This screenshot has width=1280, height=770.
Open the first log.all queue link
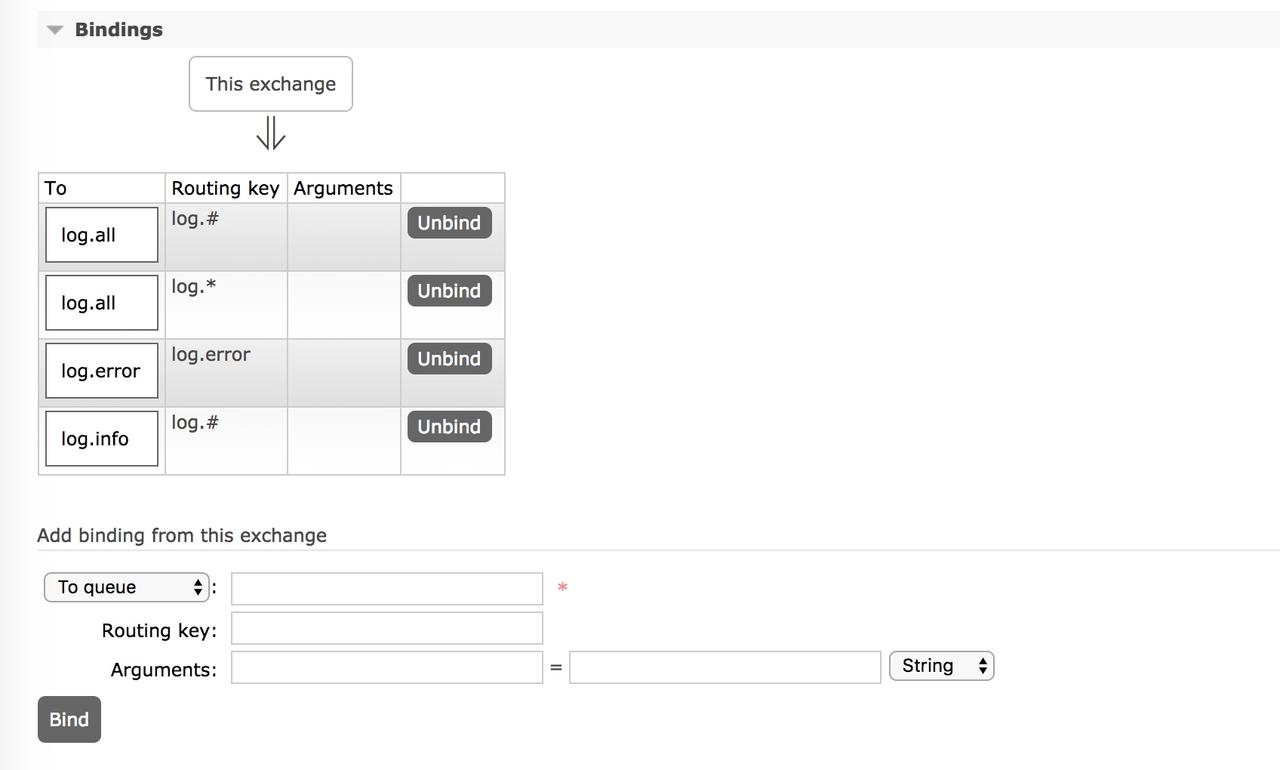tap(89, 235)
